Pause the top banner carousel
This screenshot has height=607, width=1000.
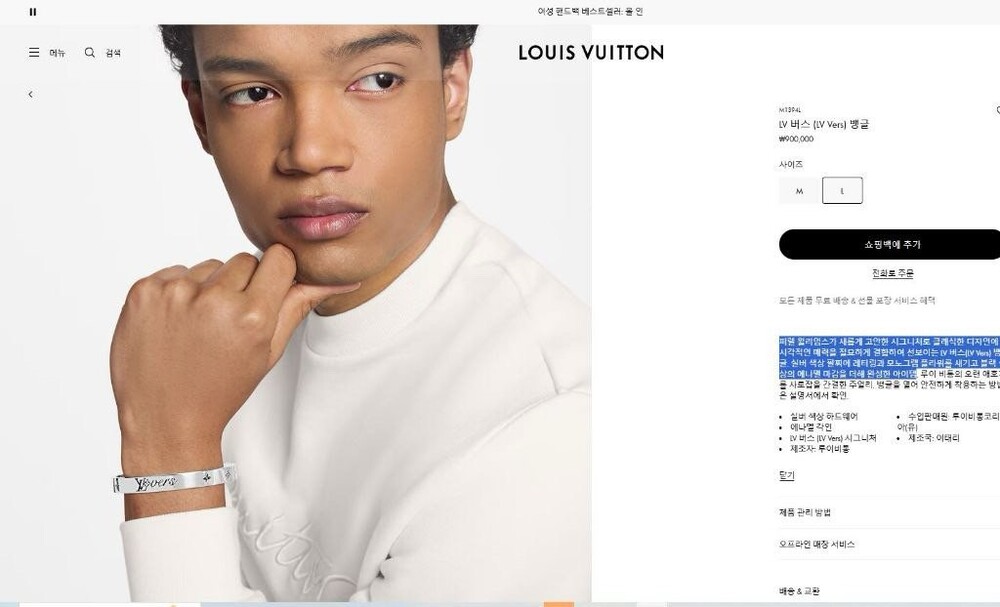[33, 11]
